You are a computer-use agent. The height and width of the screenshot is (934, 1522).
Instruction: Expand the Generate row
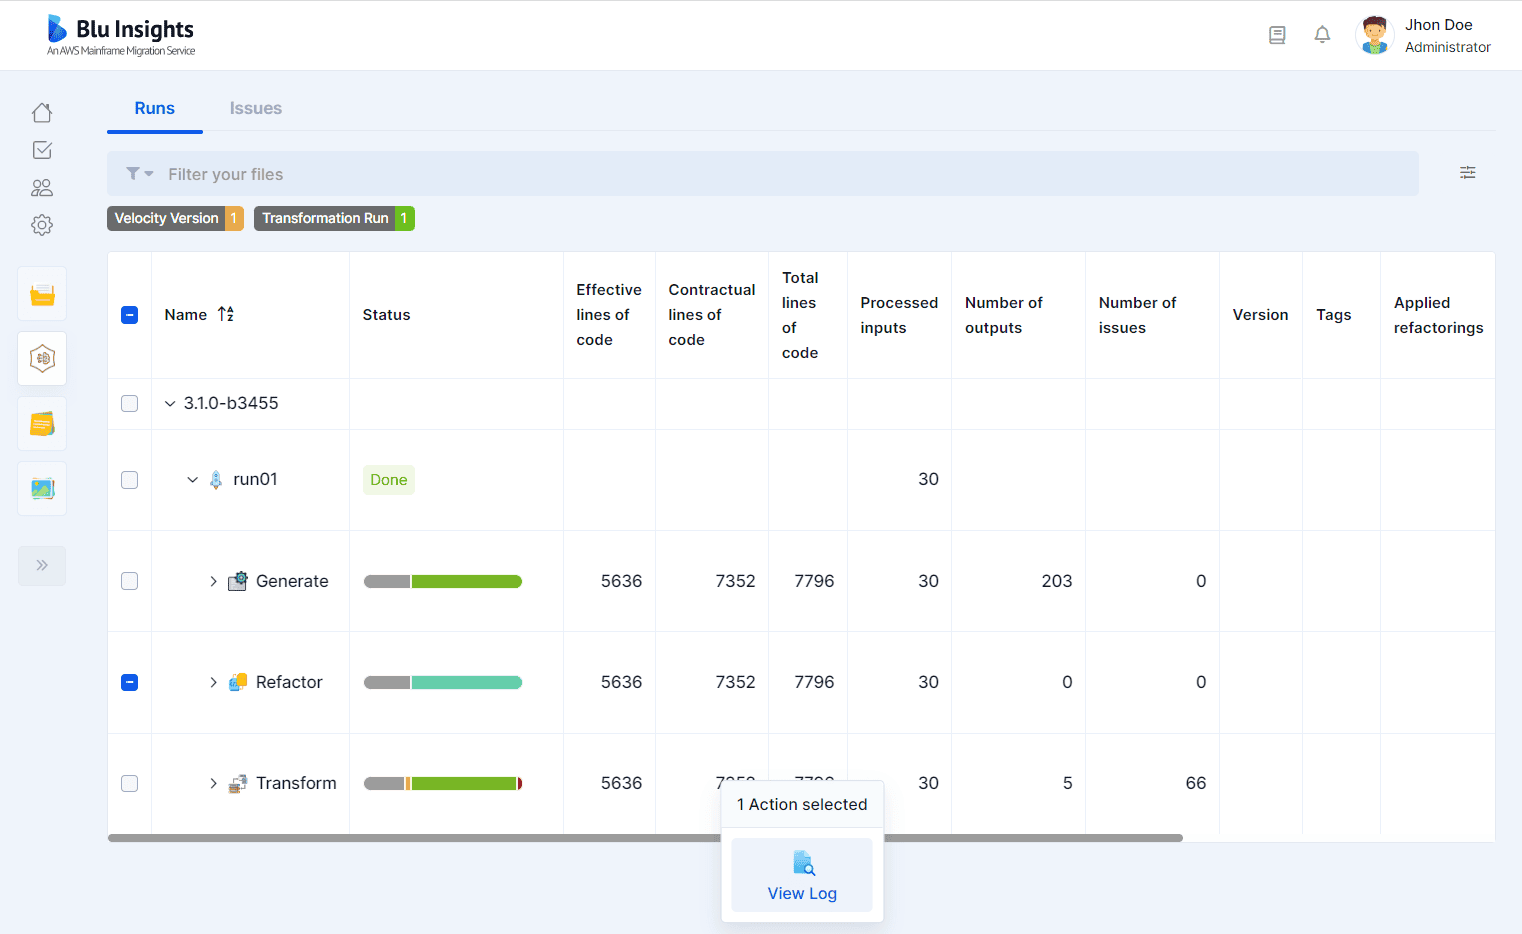point(213,581)
